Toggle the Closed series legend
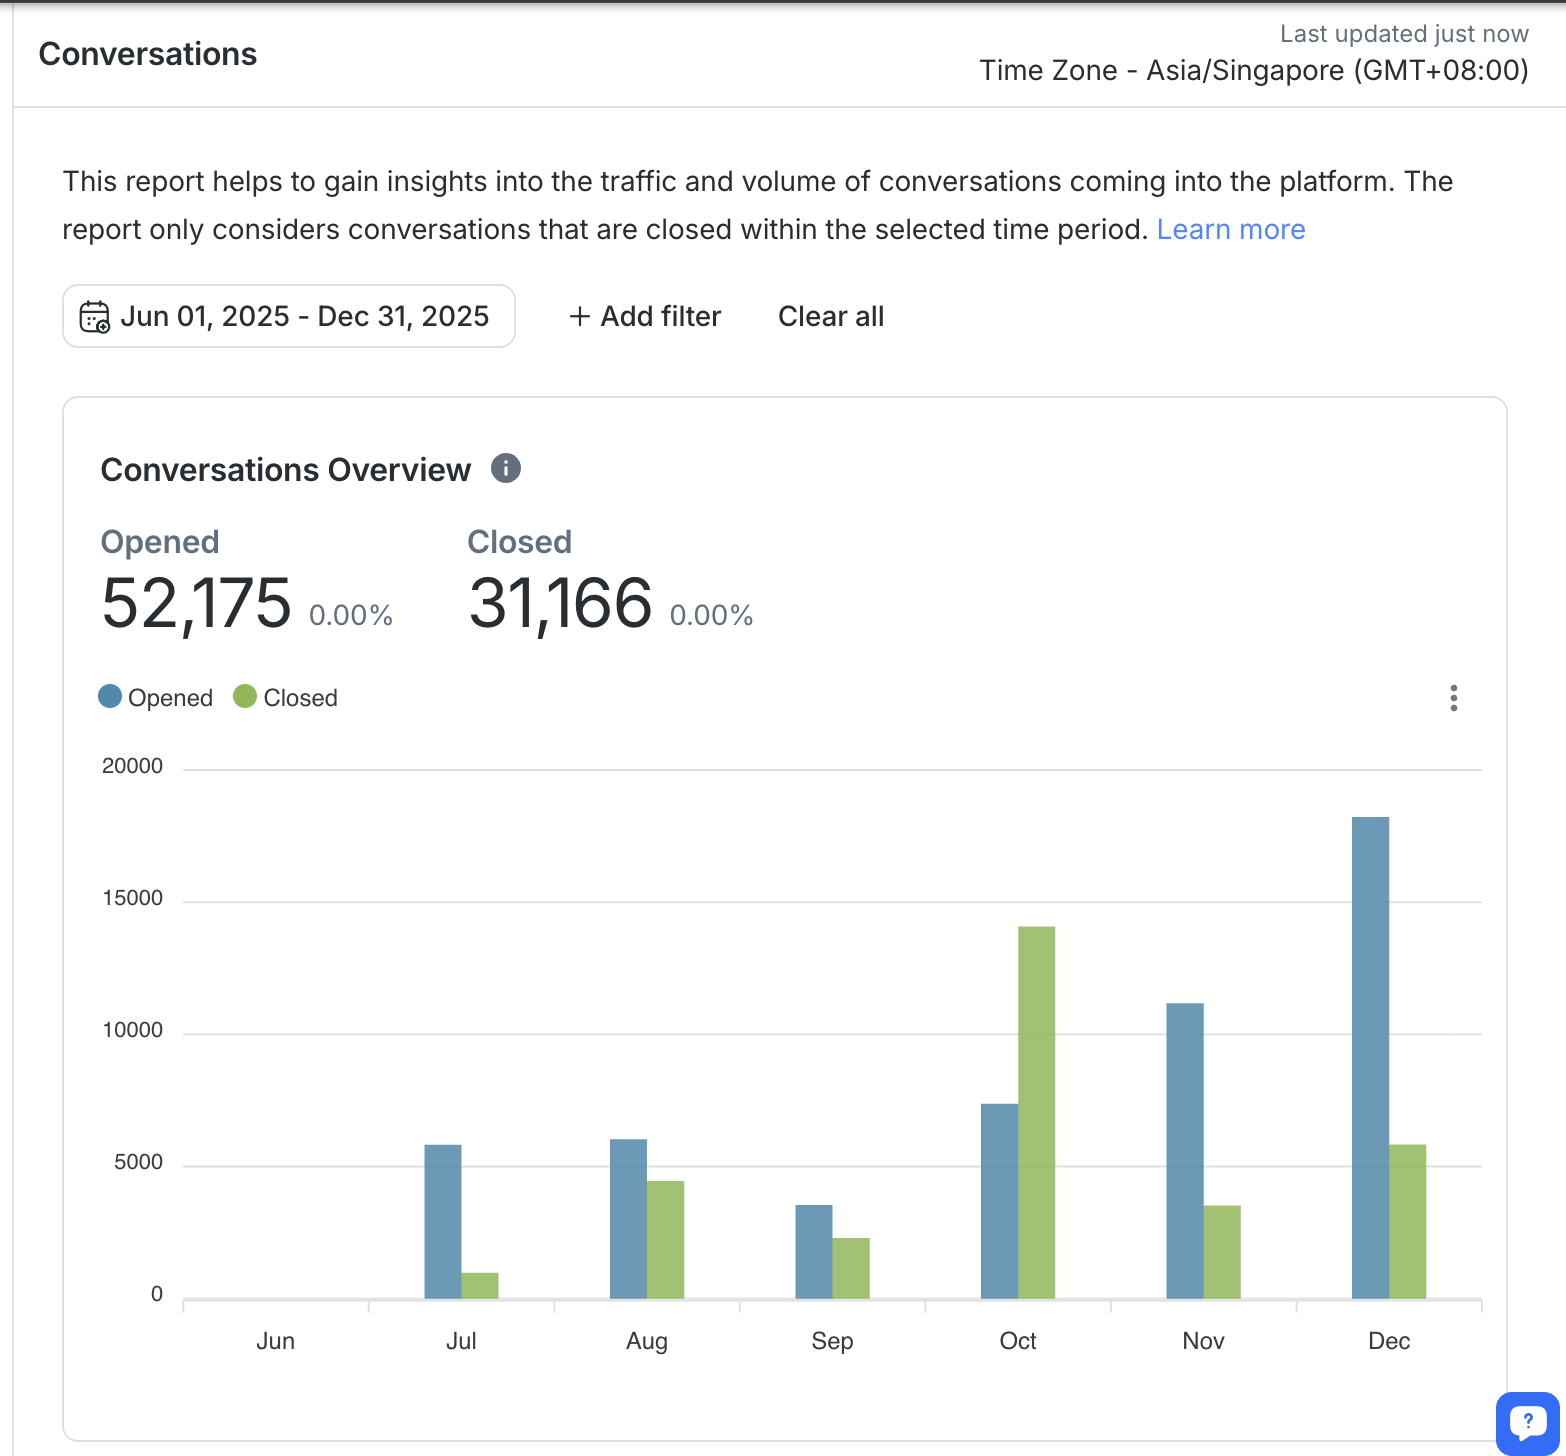 tap(300, 698)
